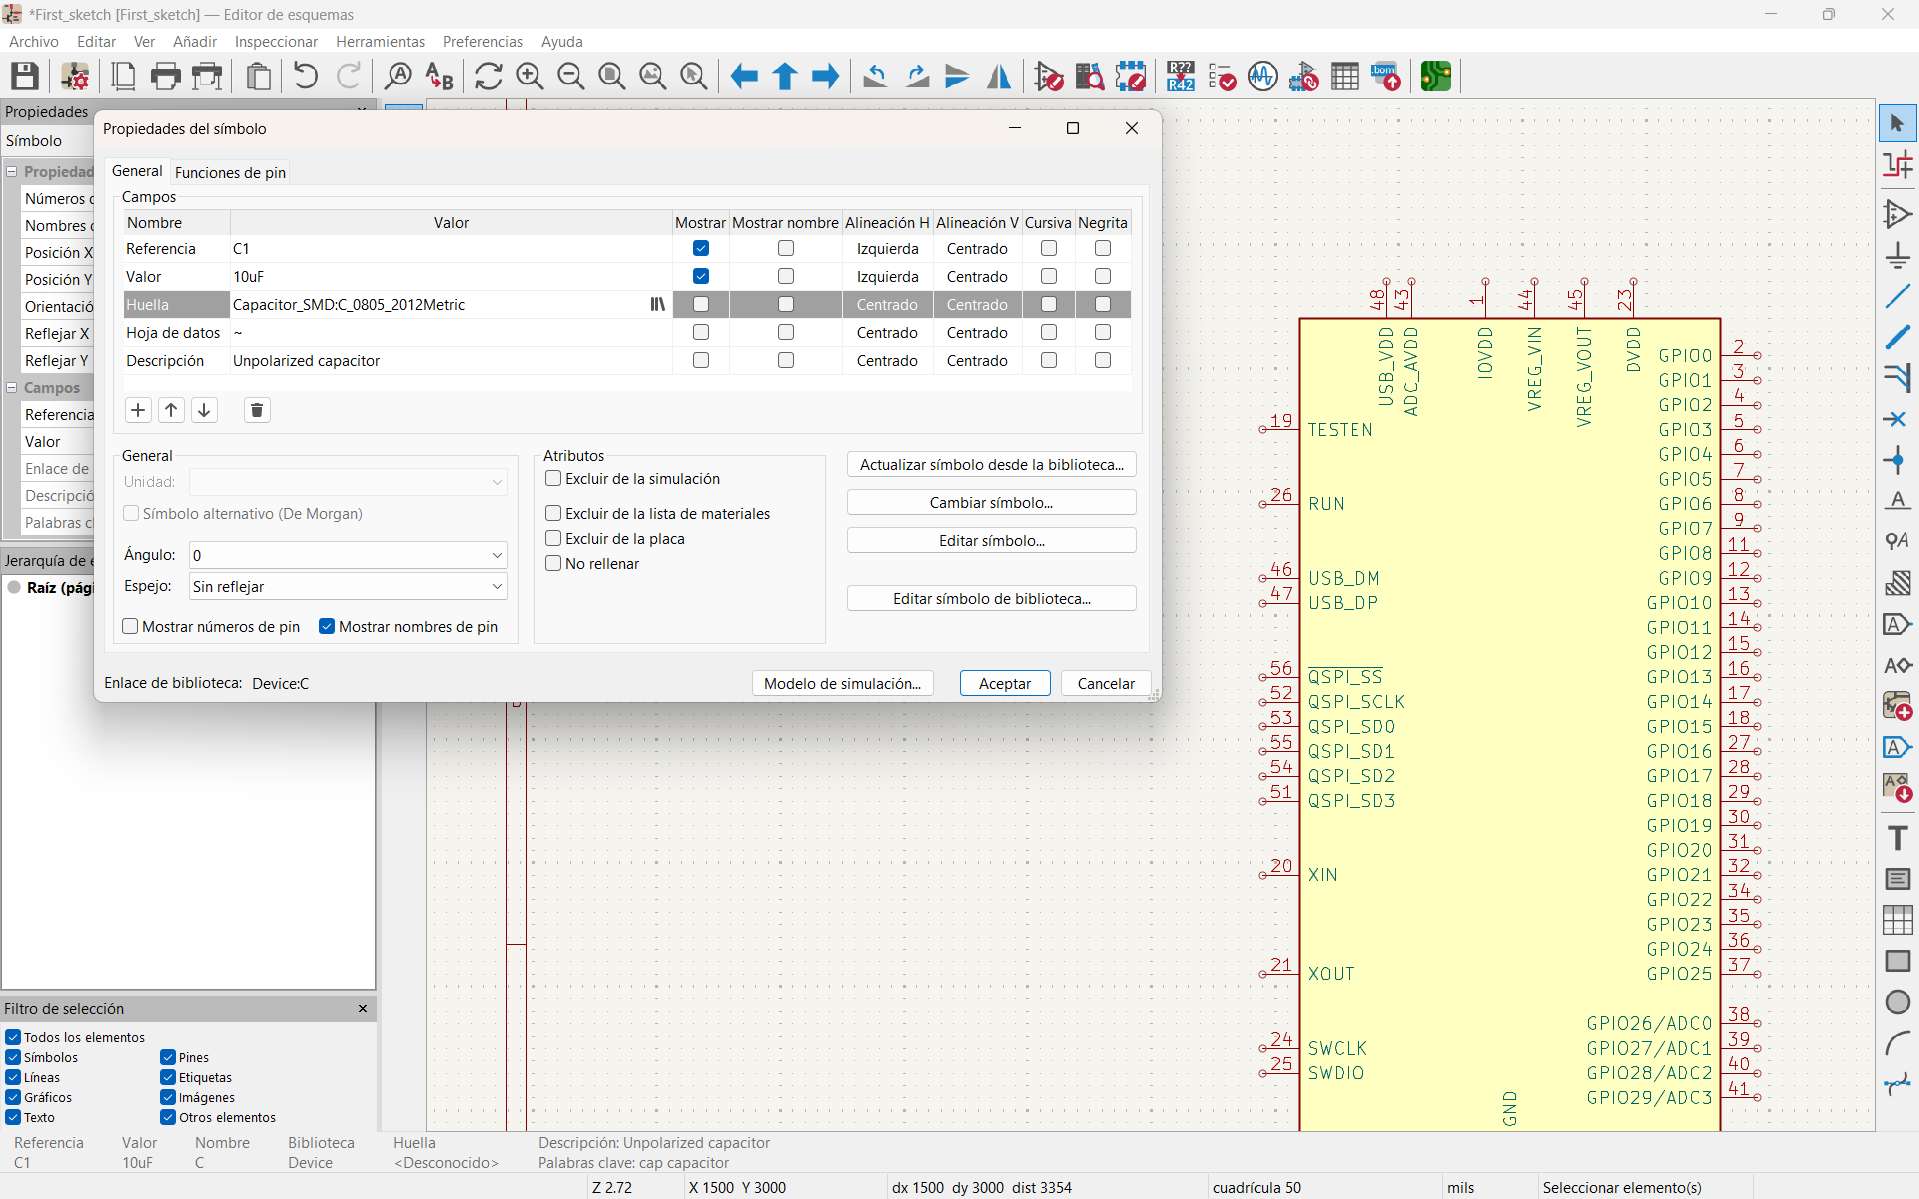Uncheck 'Mostrar' for the Referencia field
Image resolution: width=1919 pixels, height=1199 pixels.
(700, 248)
